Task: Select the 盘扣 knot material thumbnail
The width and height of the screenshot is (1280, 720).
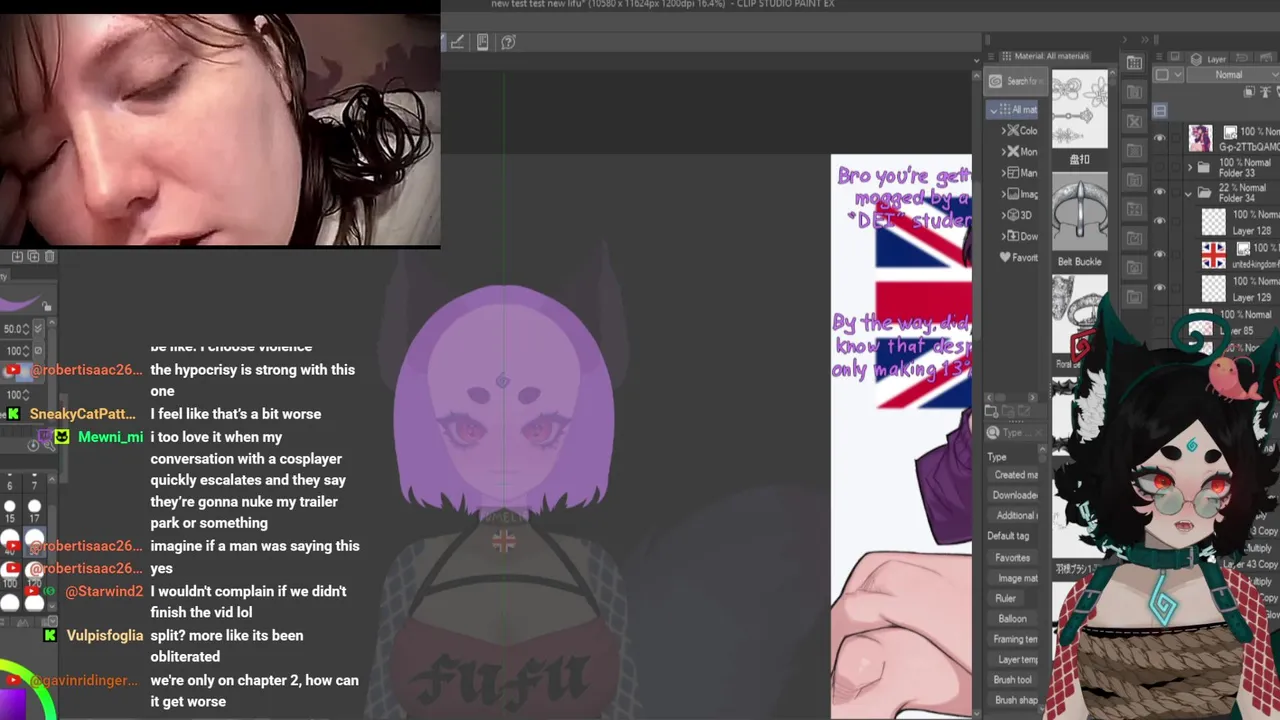Action: pos(1079,110)
